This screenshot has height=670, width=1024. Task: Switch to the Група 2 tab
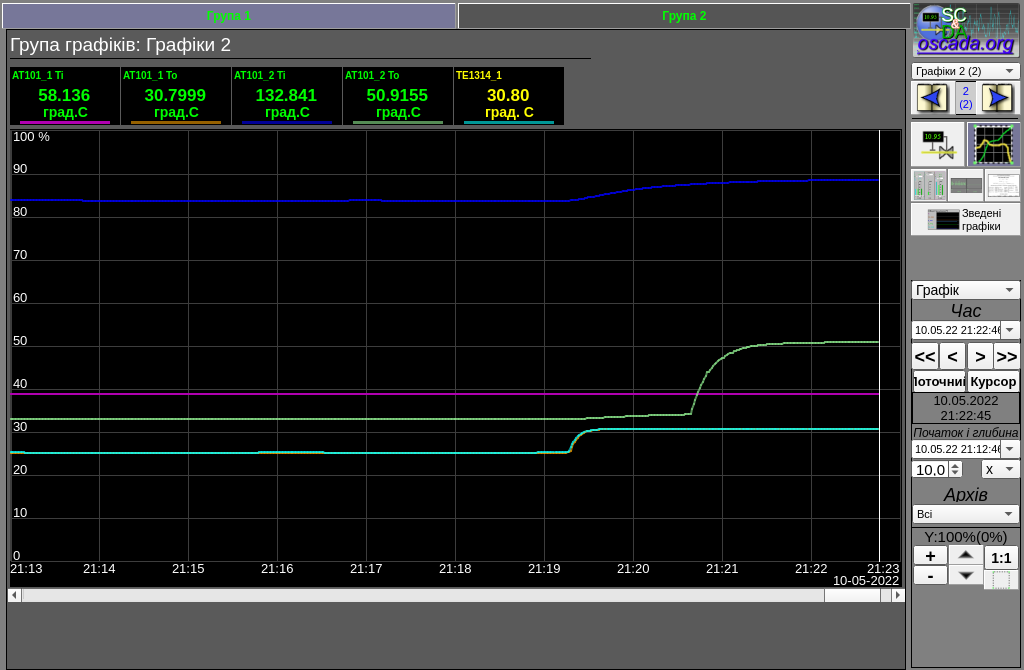click(684, 16)
